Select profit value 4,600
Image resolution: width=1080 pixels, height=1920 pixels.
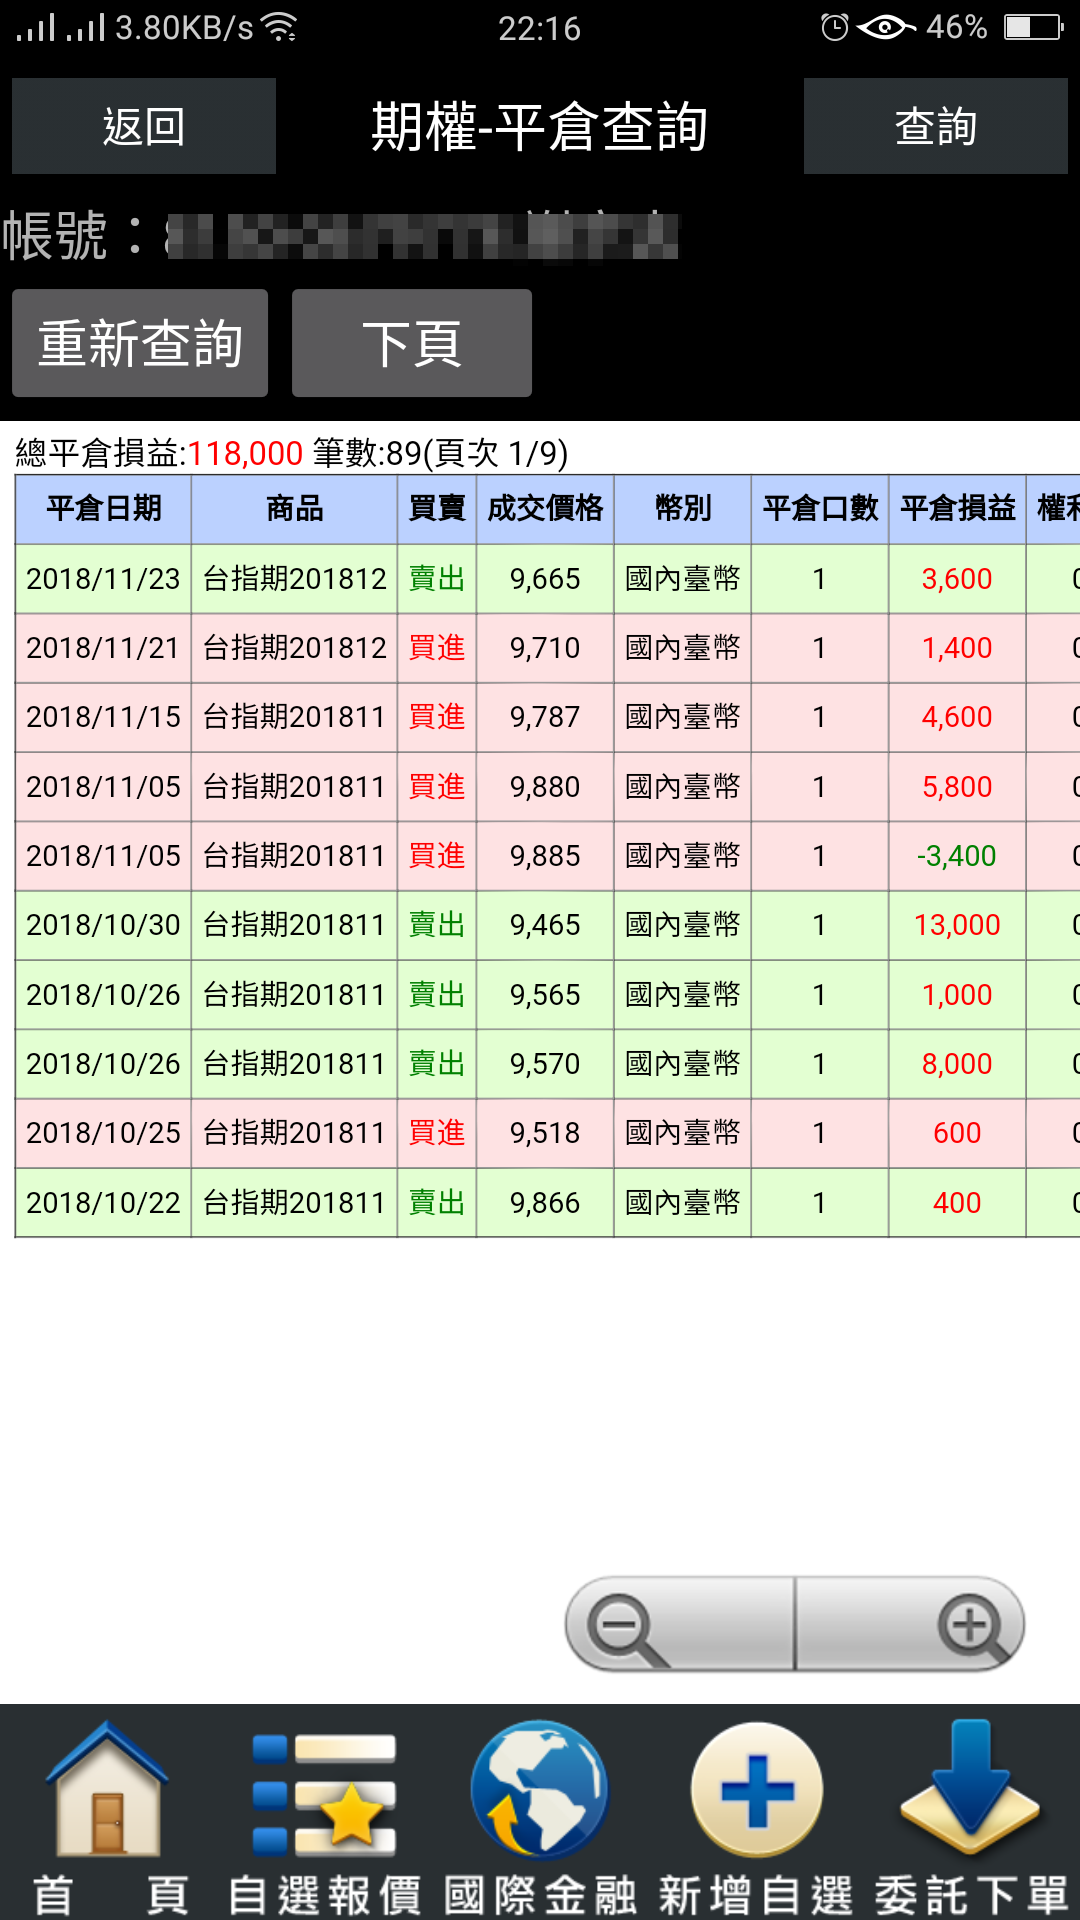[x=957, y=717]
